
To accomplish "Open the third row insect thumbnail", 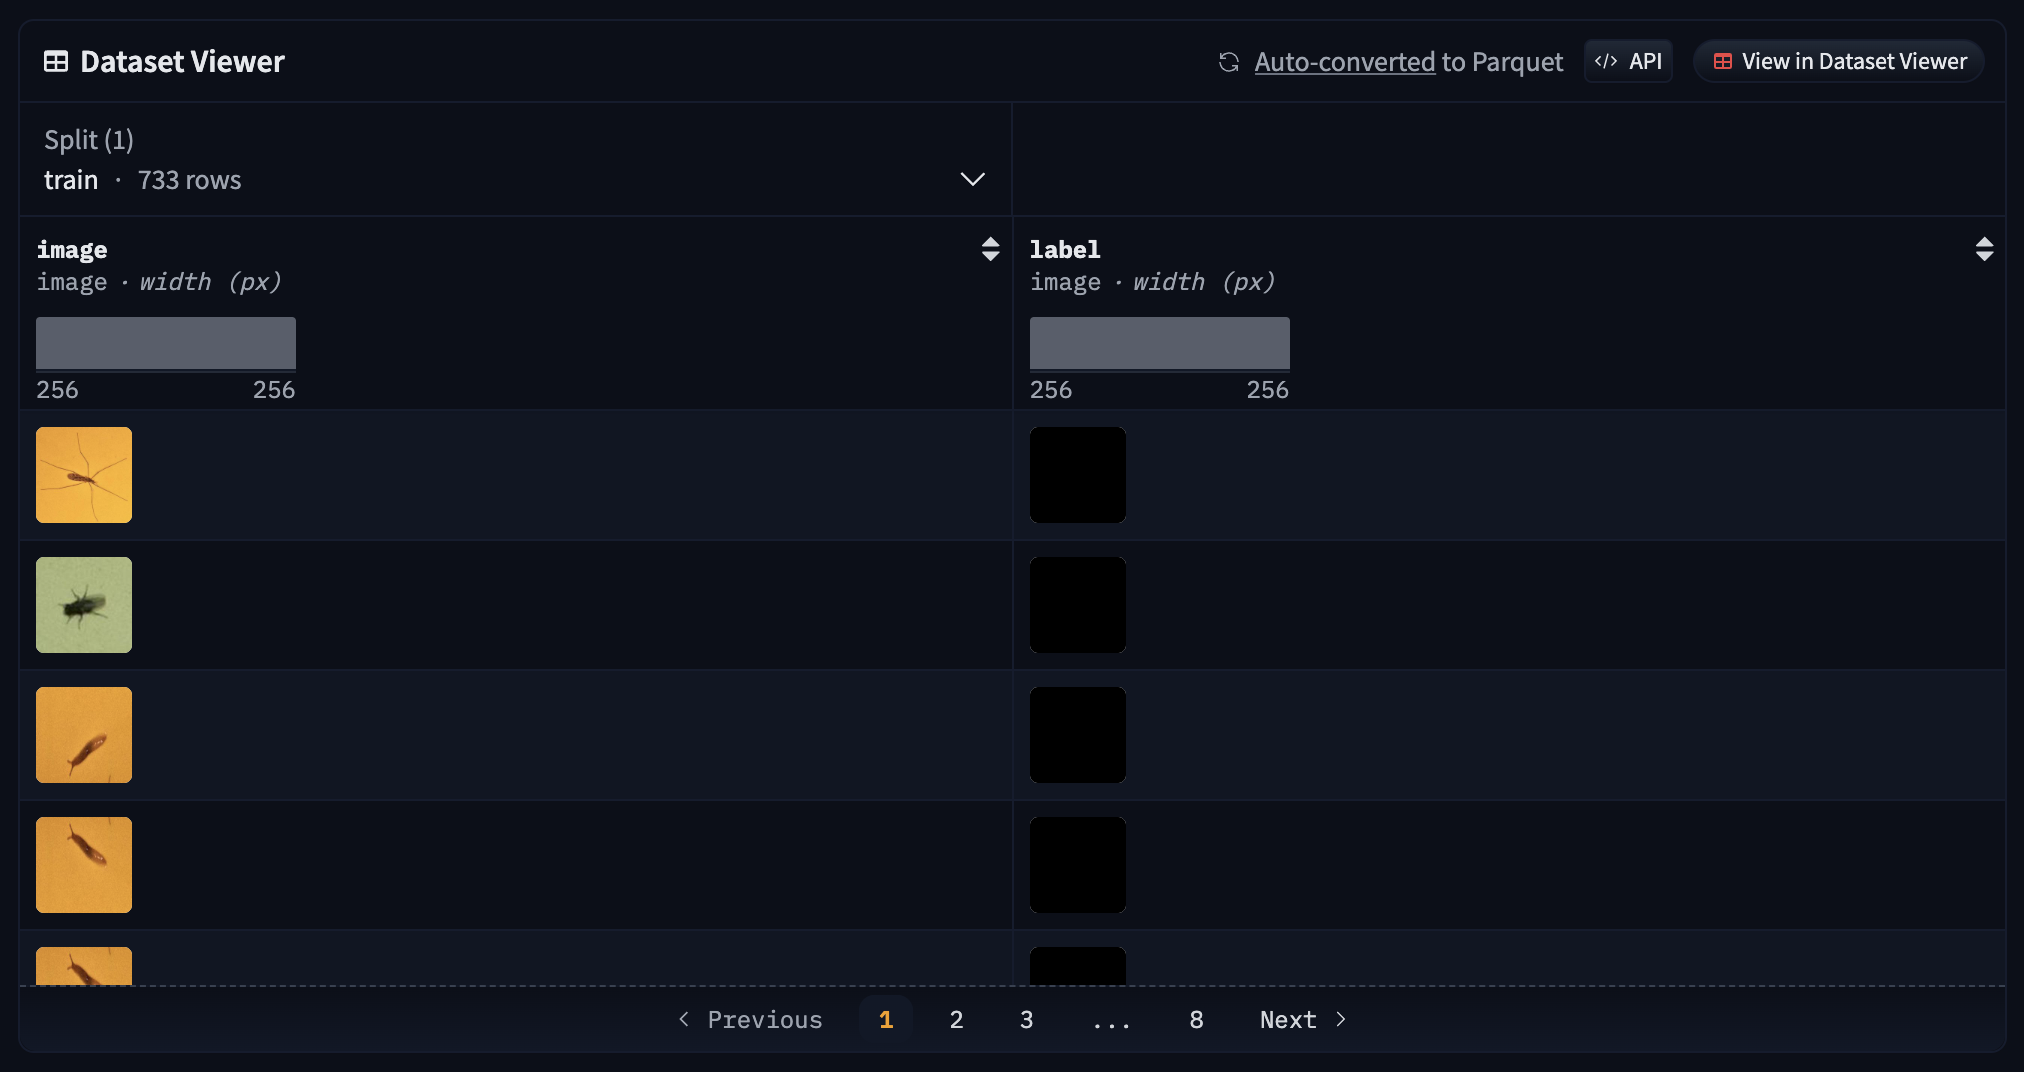I will [84, 735].
